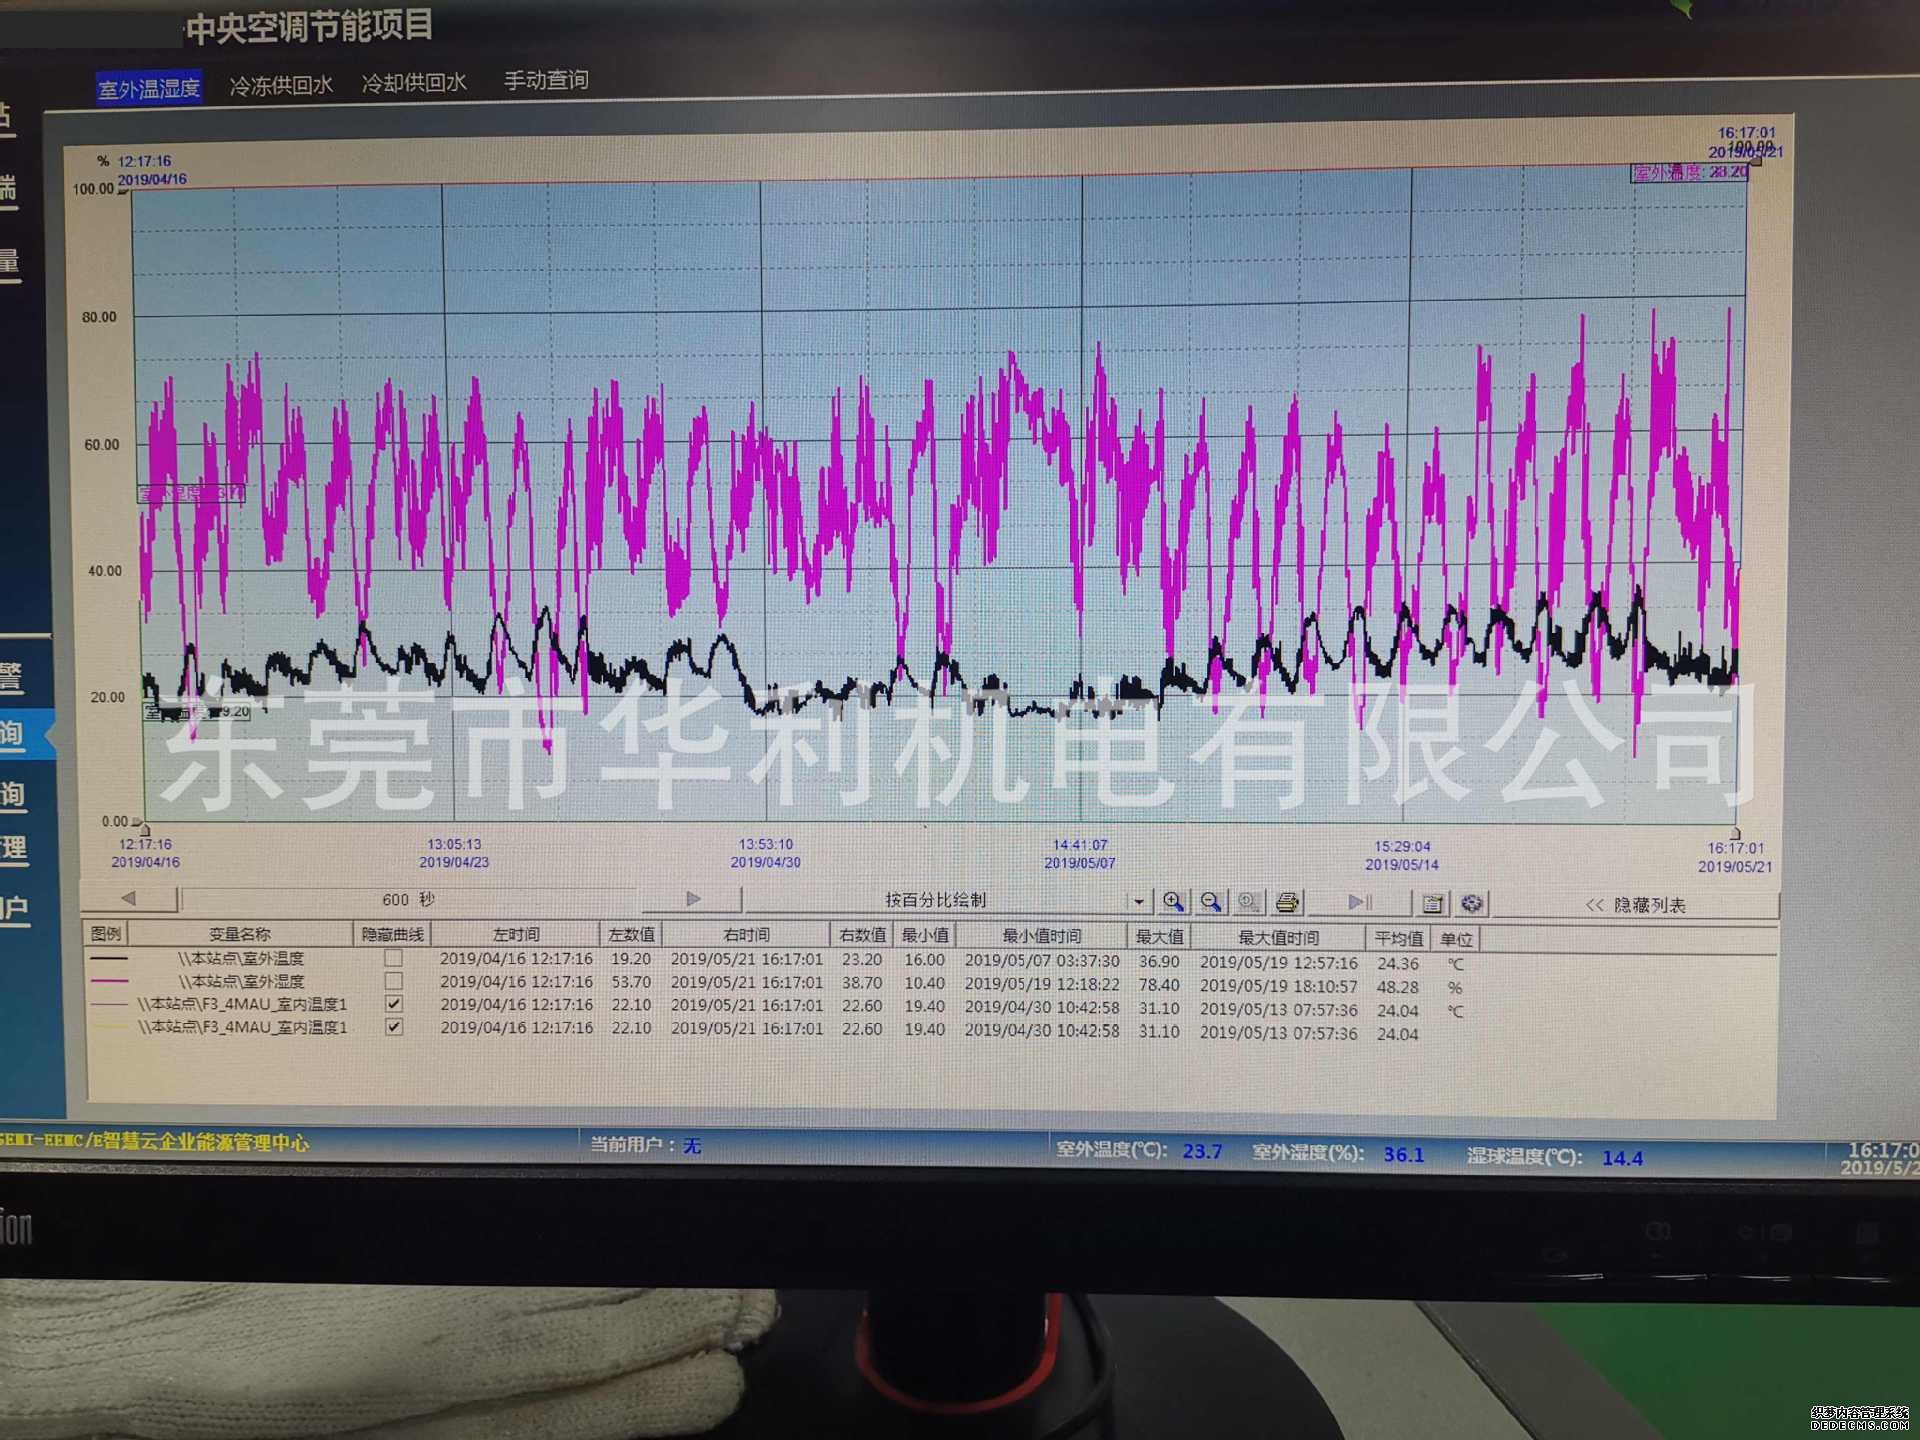Toggle hide curve for 室外湿度 row
Image resolution: width=1920 pixels, height=1440 pixels.
(x=394, y=981)
